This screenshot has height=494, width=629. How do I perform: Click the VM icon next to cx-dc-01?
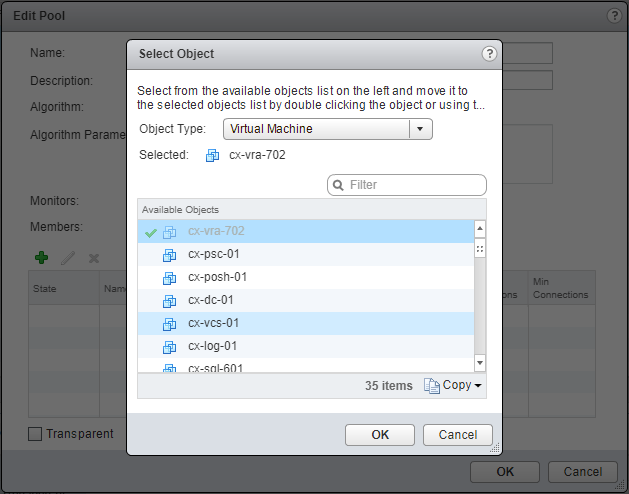[169, 300]
